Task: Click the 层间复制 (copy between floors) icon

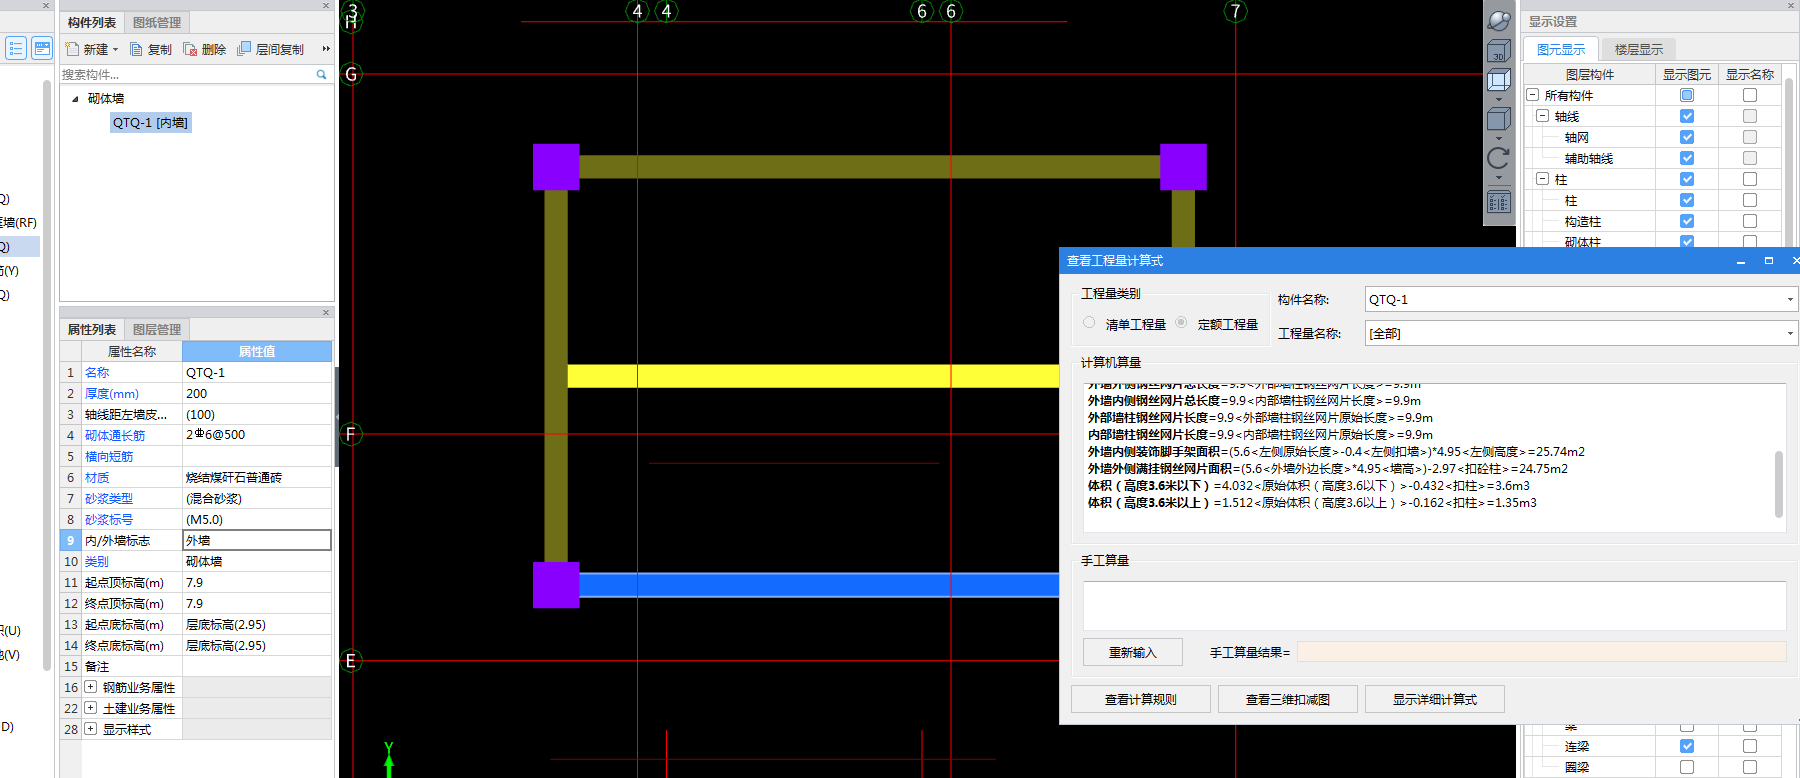Action: tap(244, 49)
